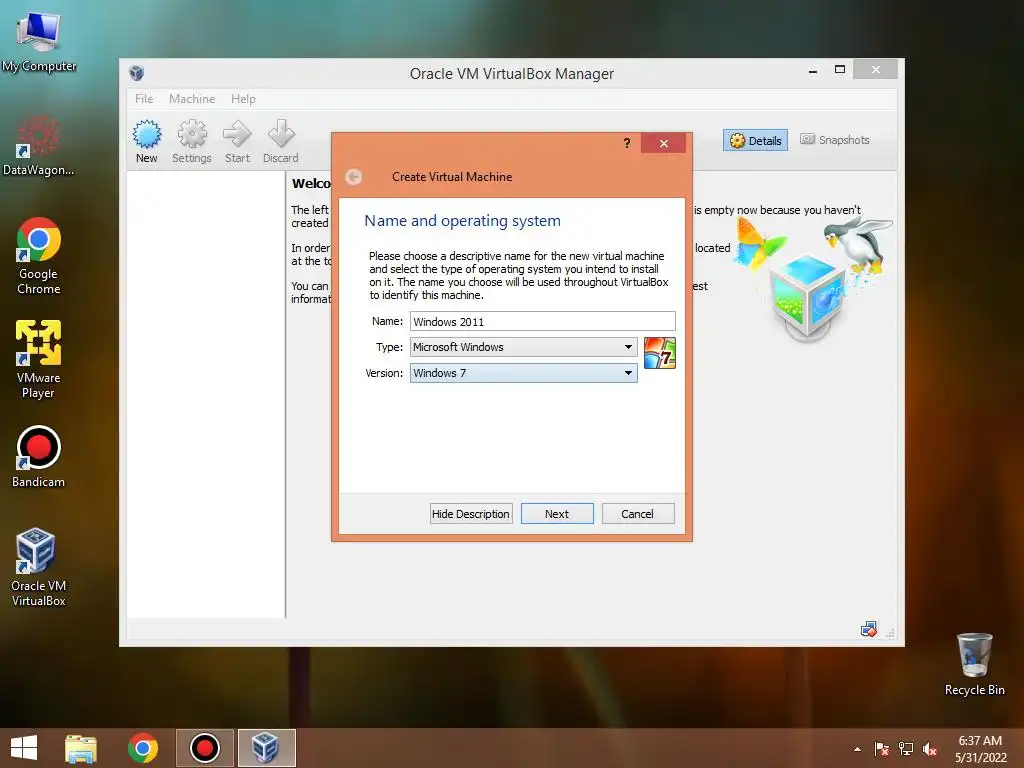
Task: Minimize the VirtualBox Manager window
Action: pyautogui.click(x=813, y=71)
